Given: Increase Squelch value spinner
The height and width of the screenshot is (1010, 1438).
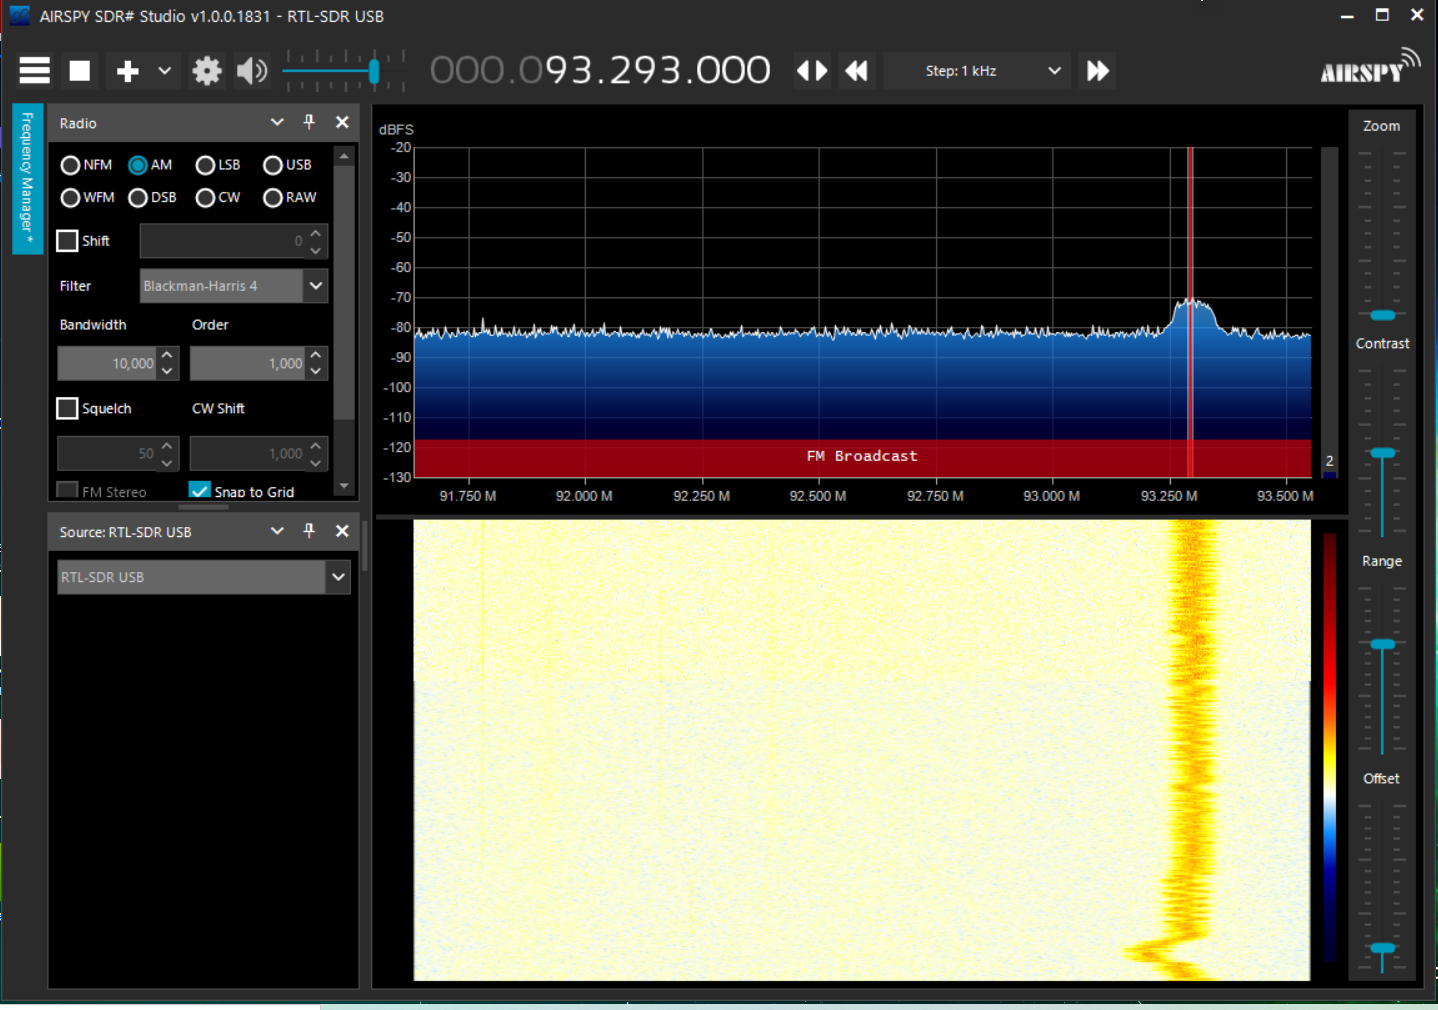Looking at the screenshot, I should 168,445.
